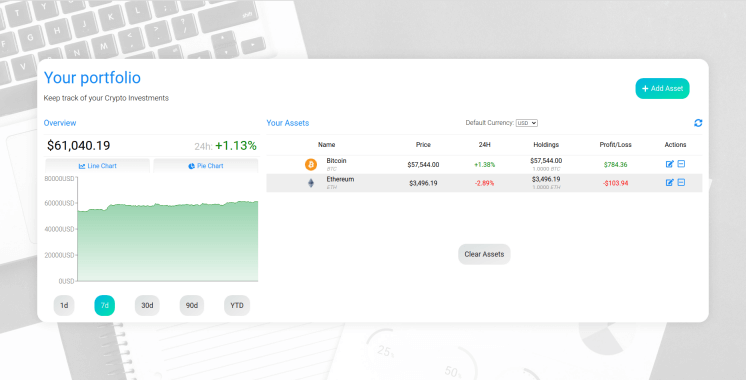The width and height of the screenshot is (746, 380).
Task: Click the Your portfolio heading
Action: [92, 78]
